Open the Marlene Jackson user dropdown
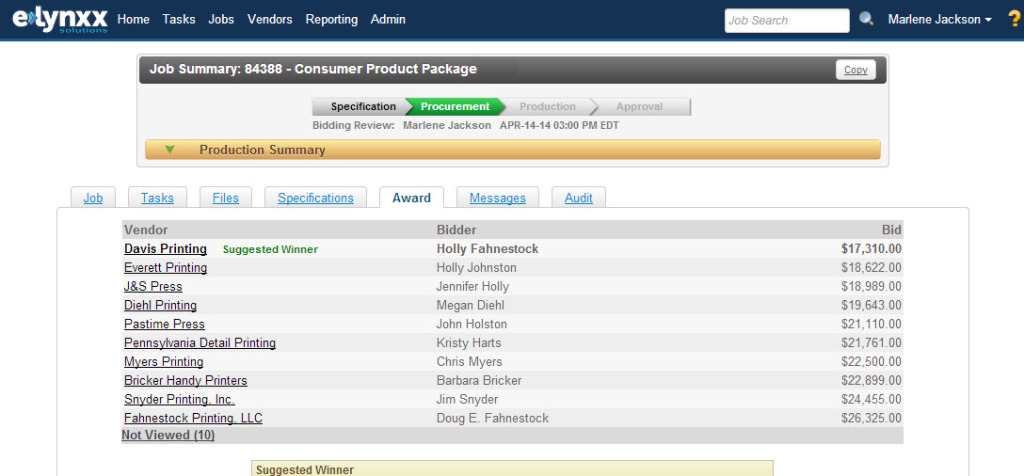Viewport: 1024px width, 476px height. [x=940, y=20]
